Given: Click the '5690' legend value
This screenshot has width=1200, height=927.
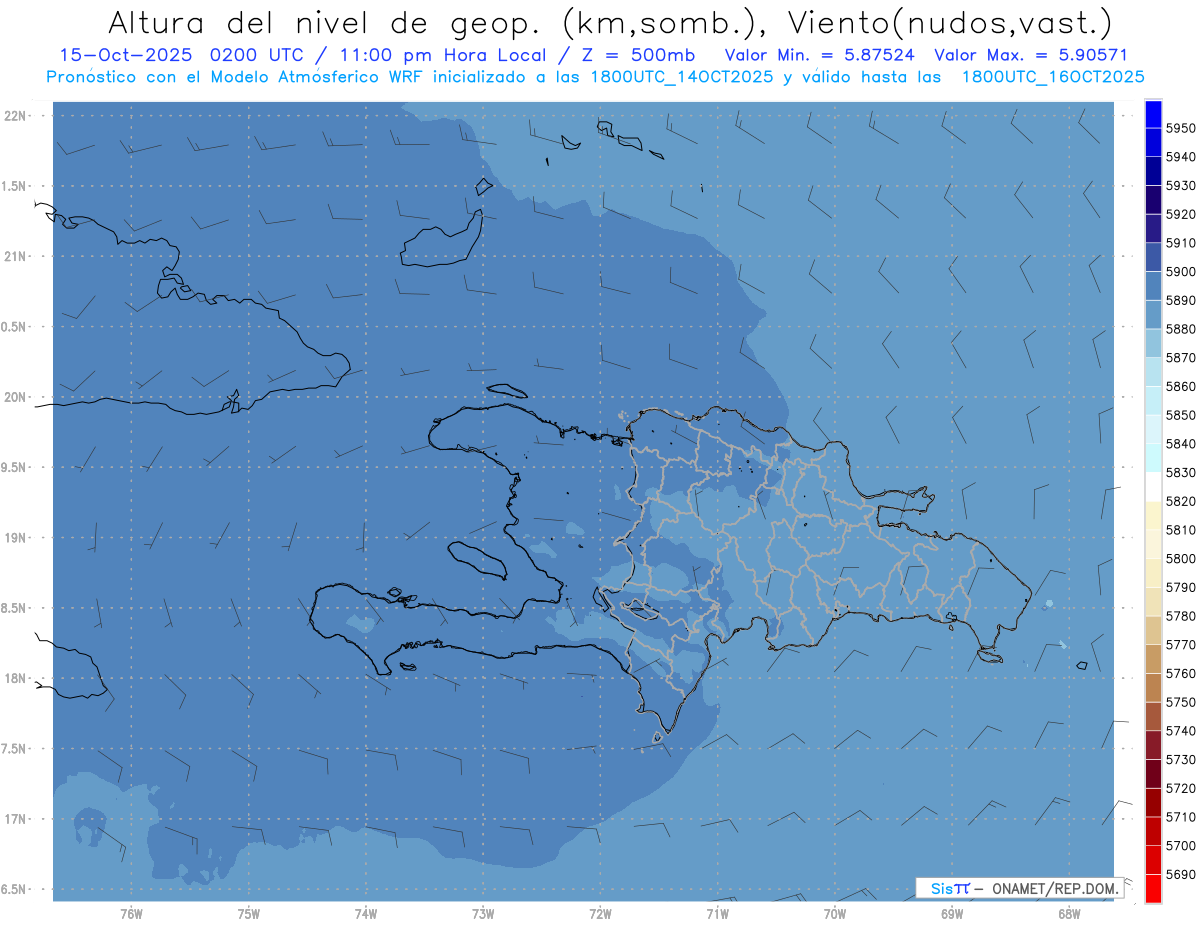Looking at the screenshot, I should (1181, 874).
